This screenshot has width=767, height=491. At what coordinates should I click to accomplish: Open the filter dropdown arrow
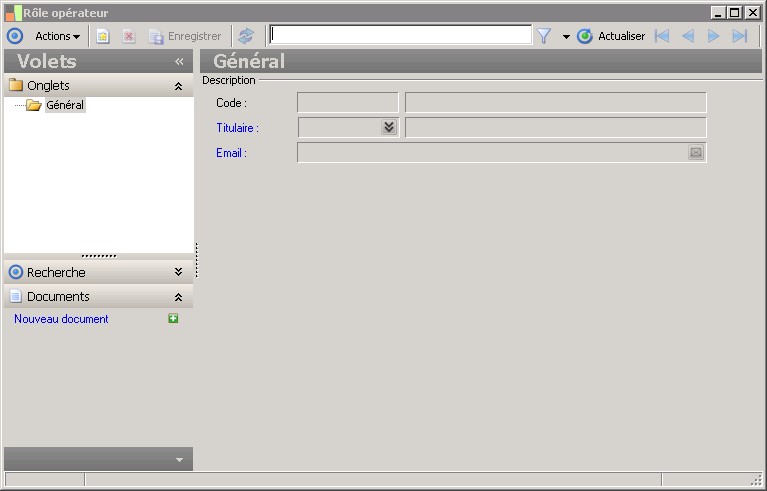[566, 37]
